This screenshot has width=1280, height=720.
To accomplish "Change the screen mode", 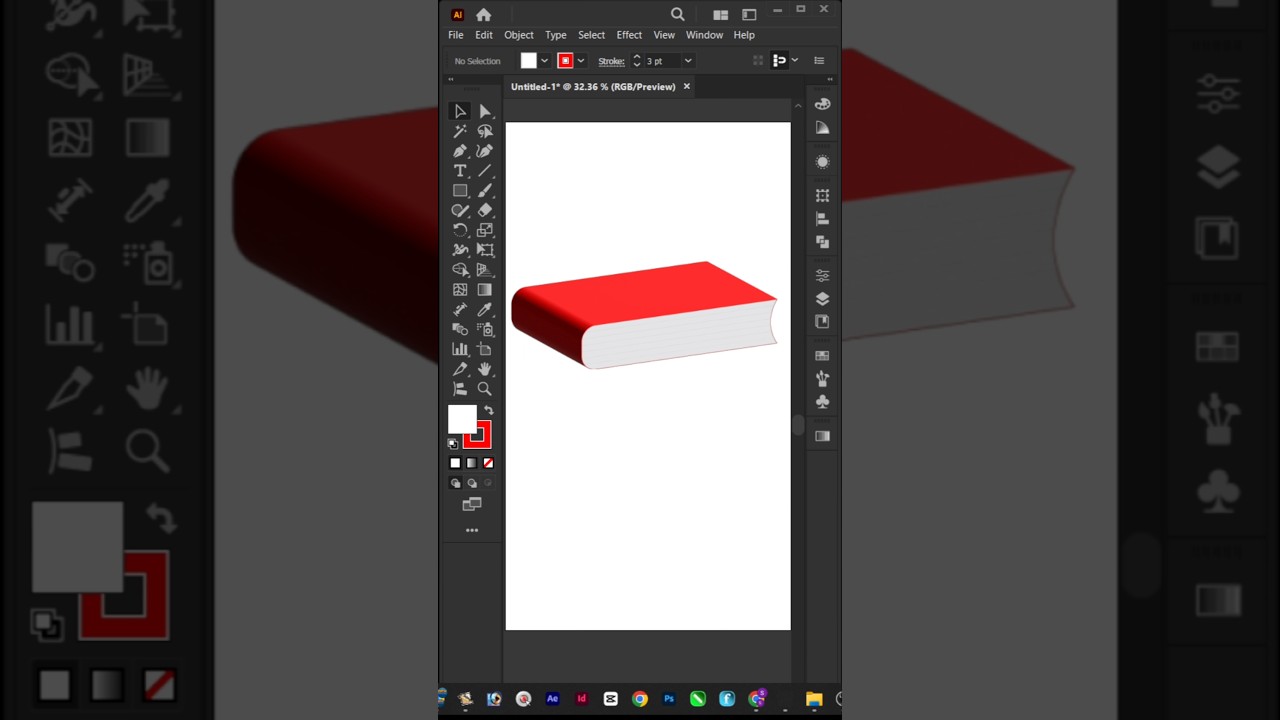I will pyautogui.click(x=472, y=505).
